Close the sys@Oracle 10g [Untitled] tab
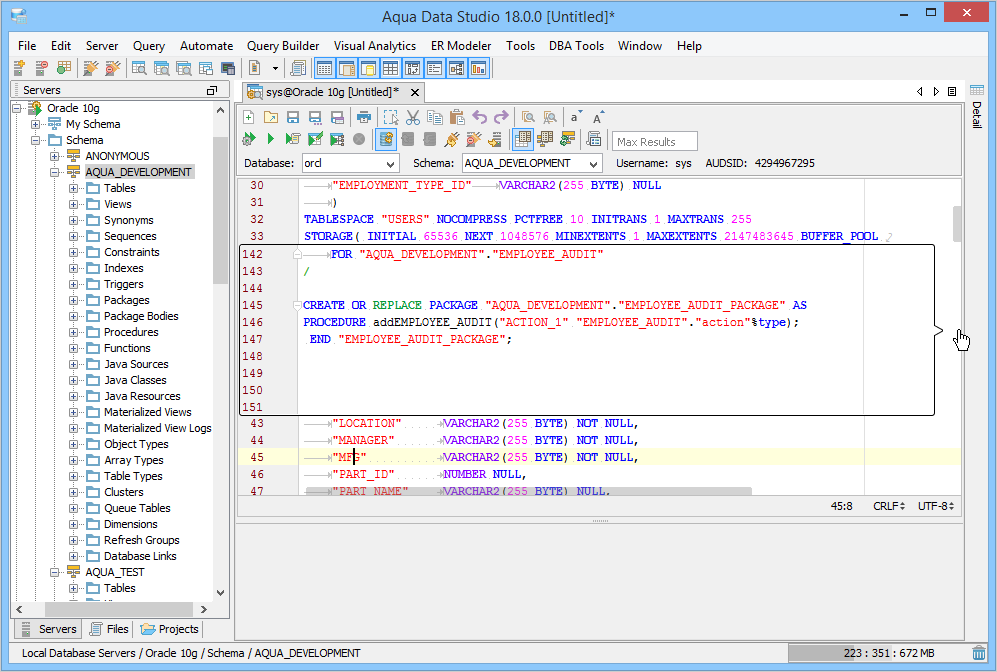 pos(415,93)
